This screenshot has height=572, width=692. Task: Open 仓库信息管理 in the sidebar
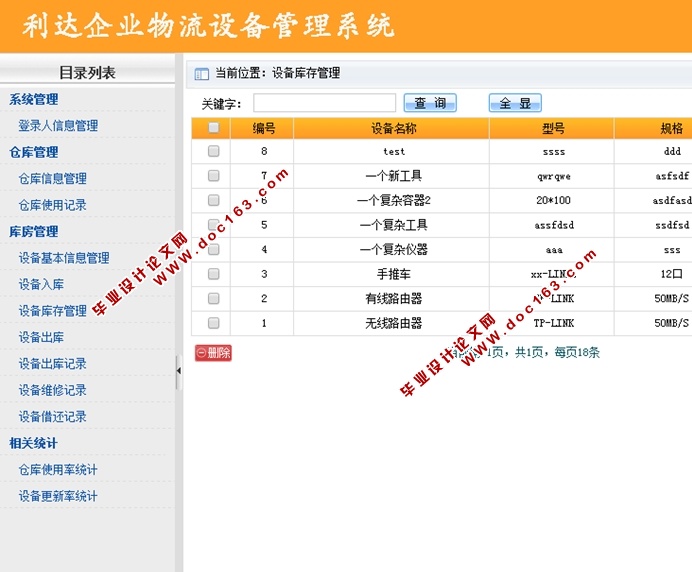(x=53, y=179)
